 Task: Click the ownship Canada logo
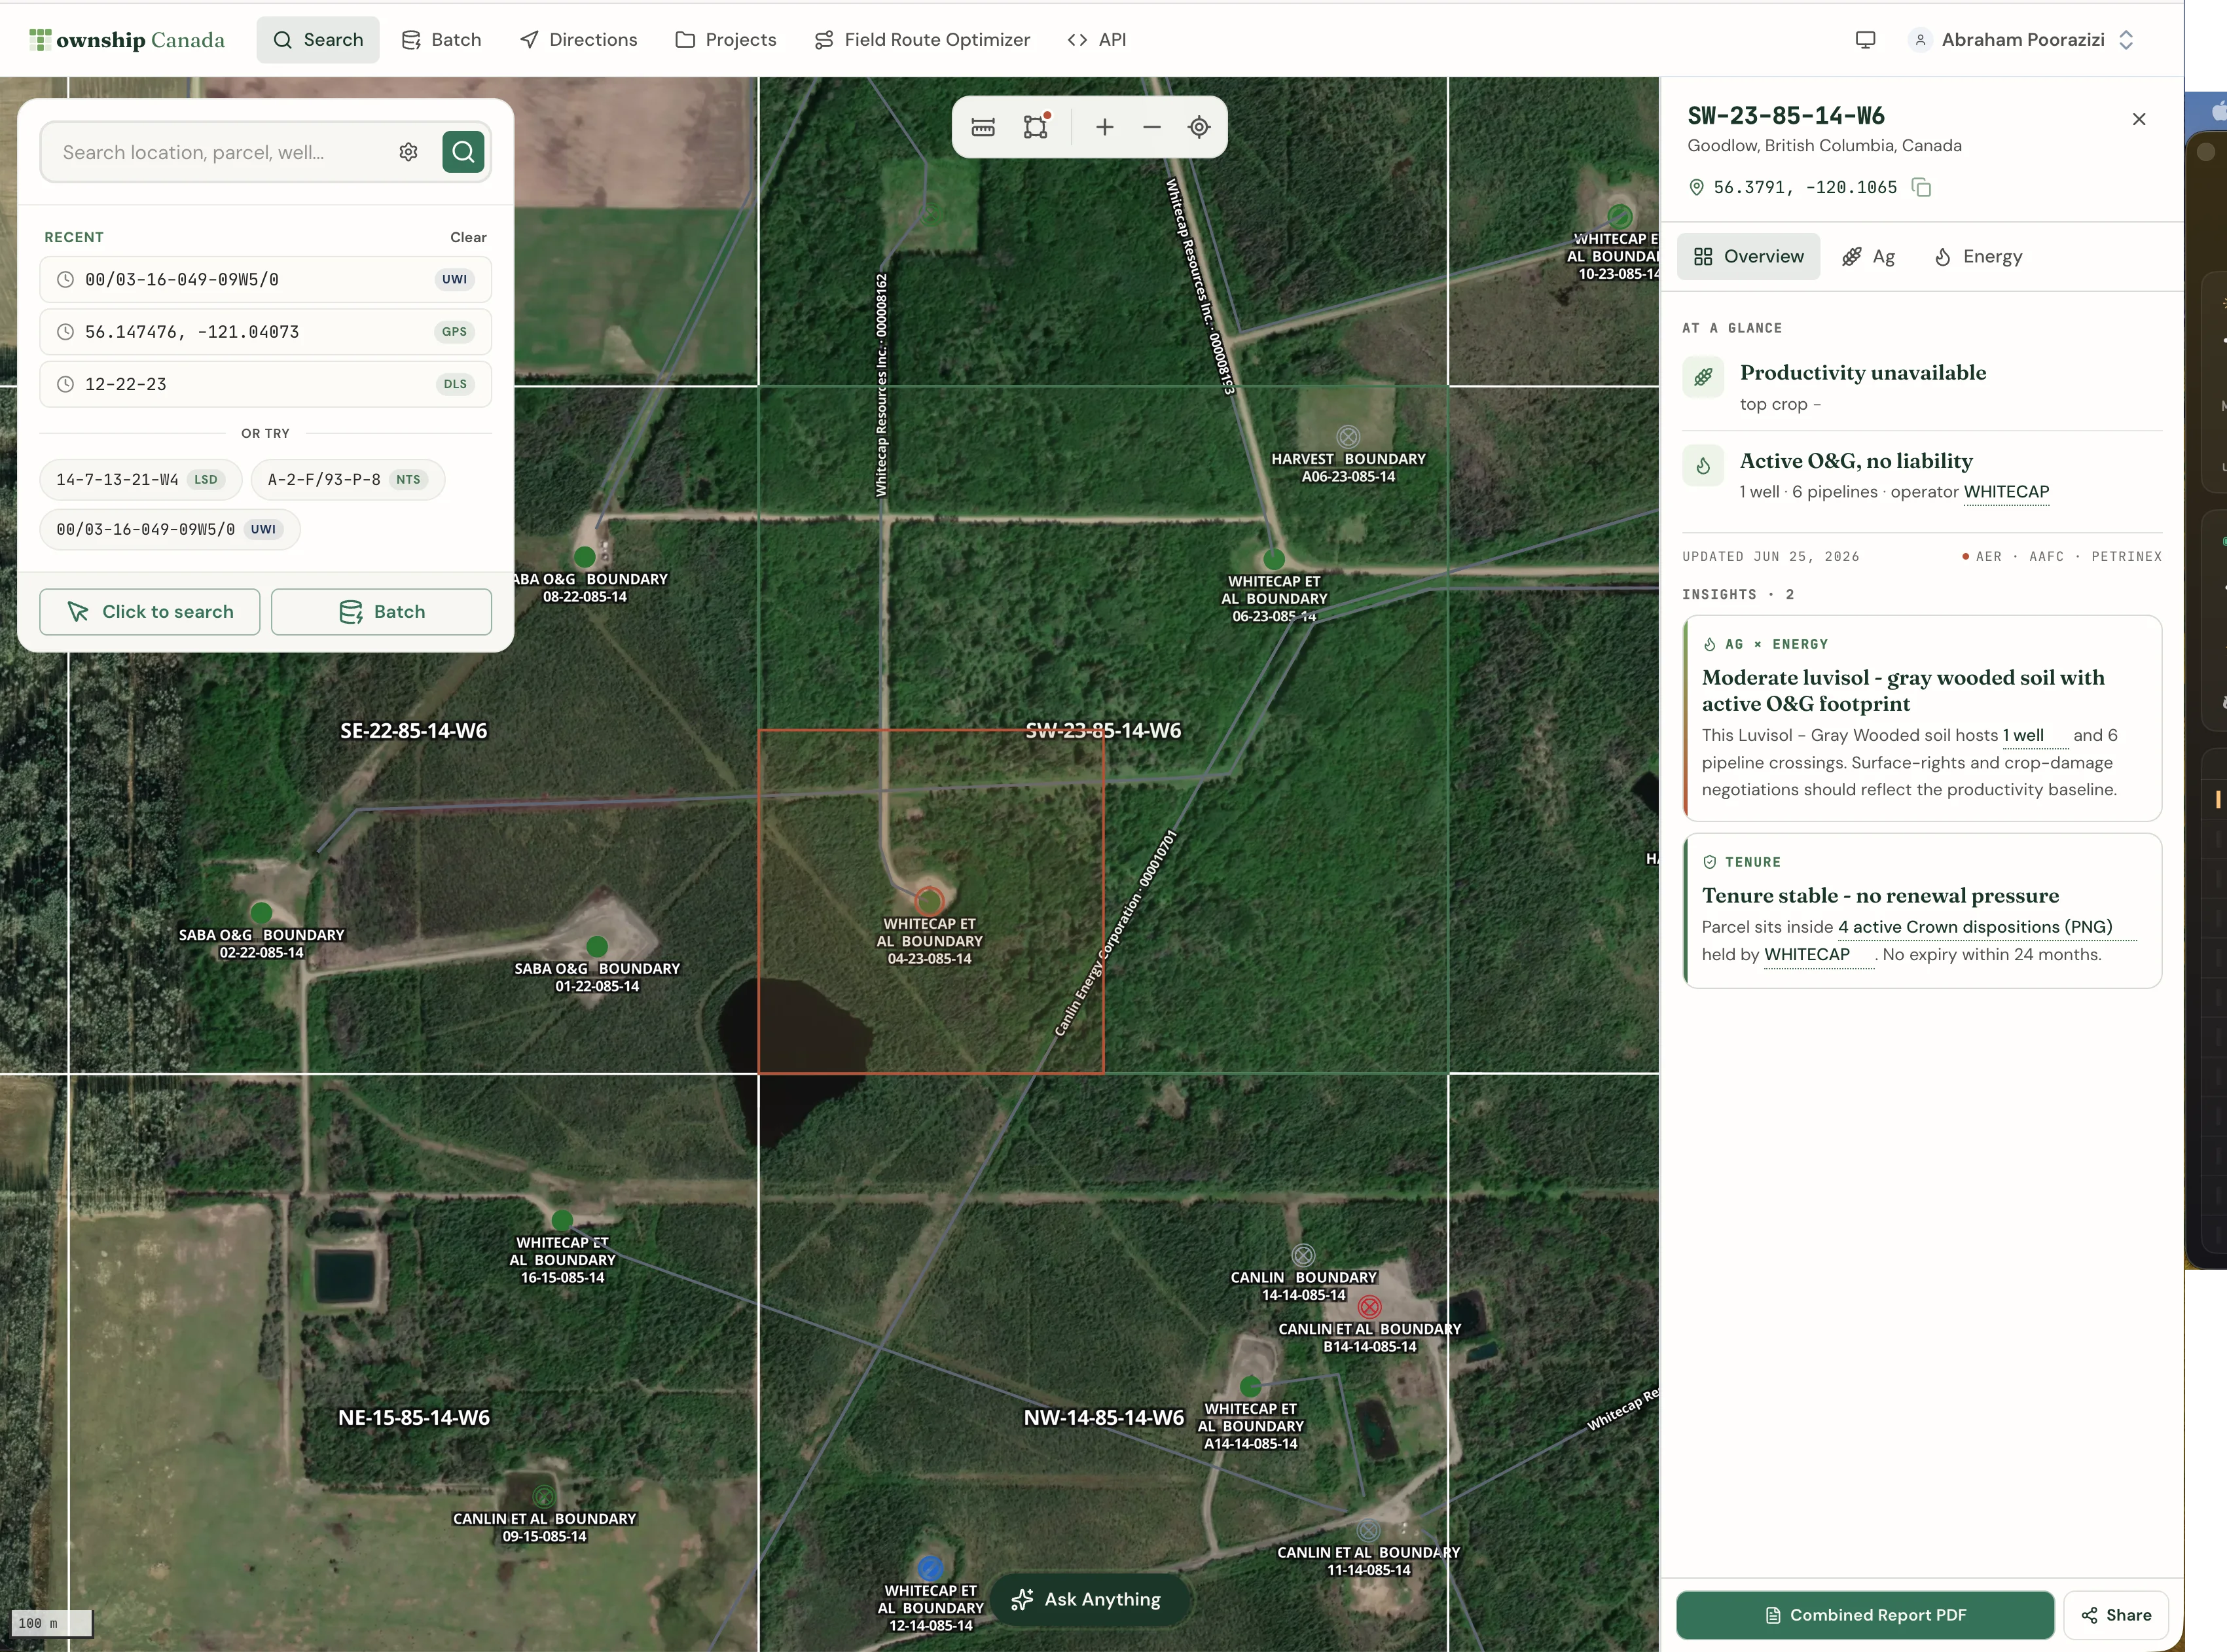[127, 40]
